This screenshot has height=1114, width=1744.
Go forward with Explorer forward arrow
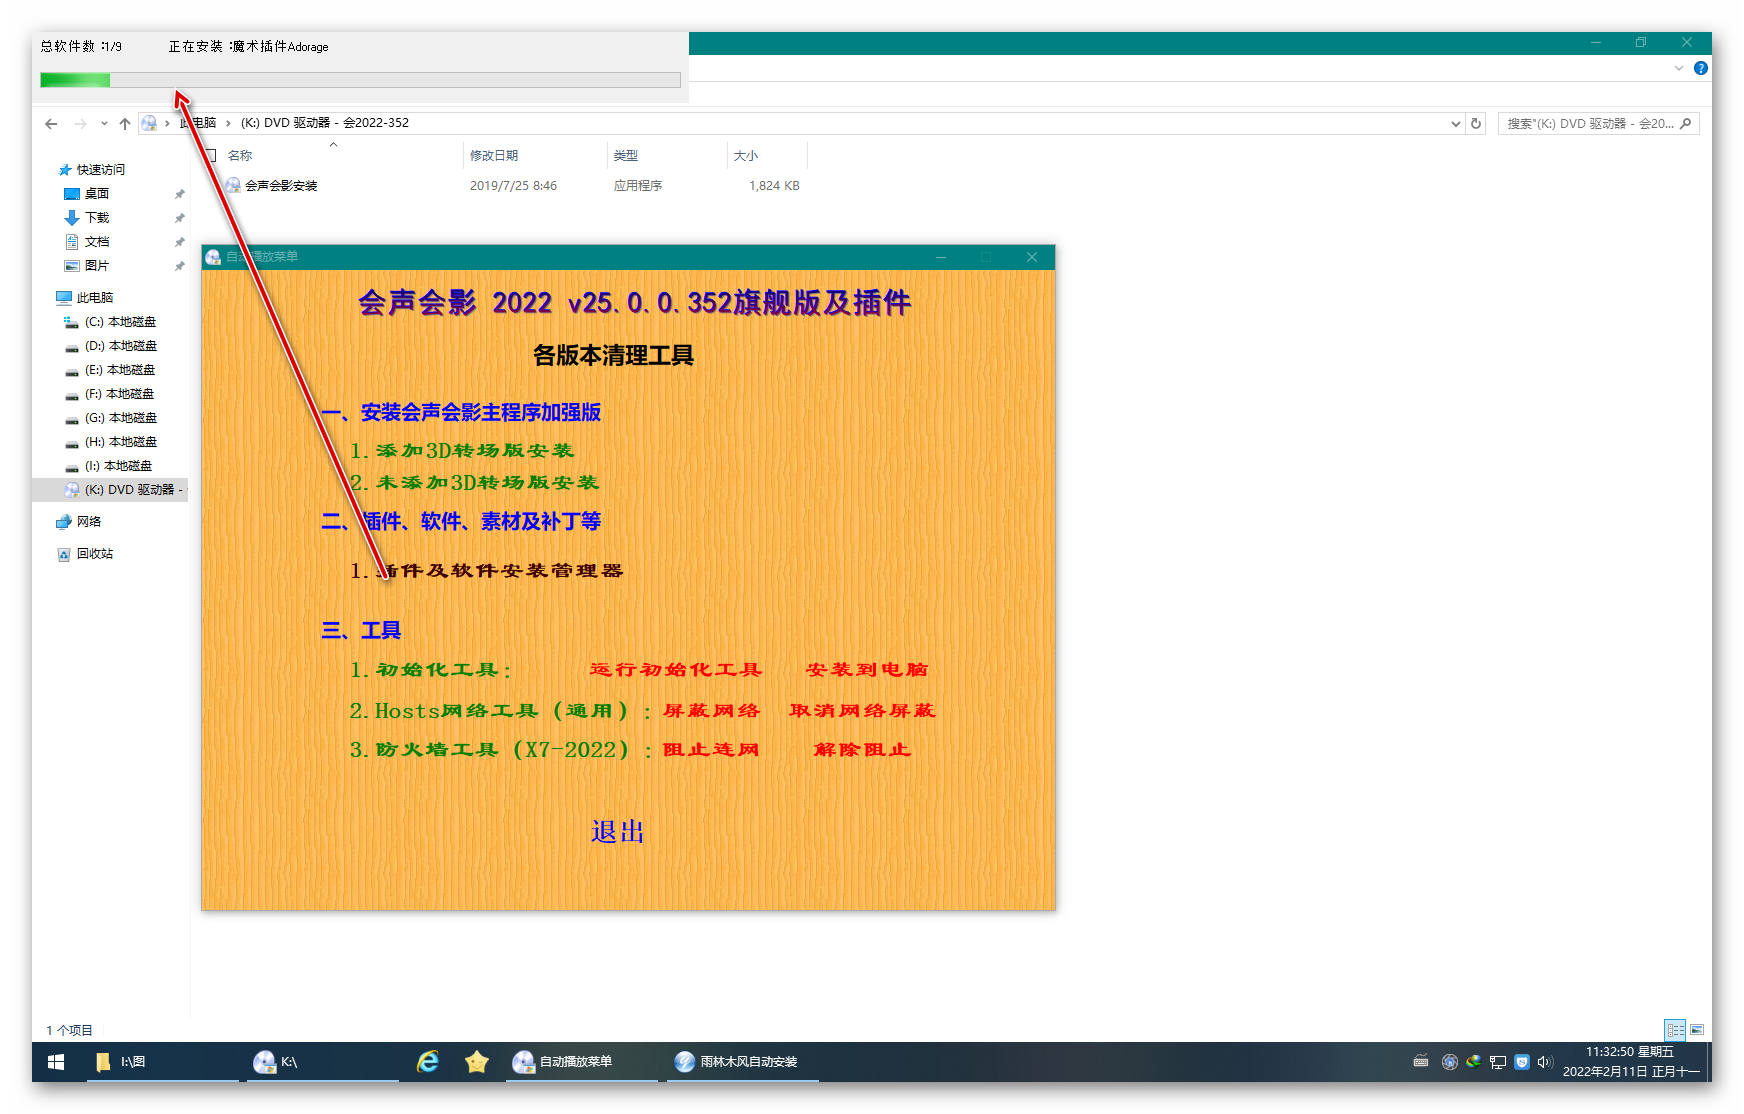click(x=81, y=124)
